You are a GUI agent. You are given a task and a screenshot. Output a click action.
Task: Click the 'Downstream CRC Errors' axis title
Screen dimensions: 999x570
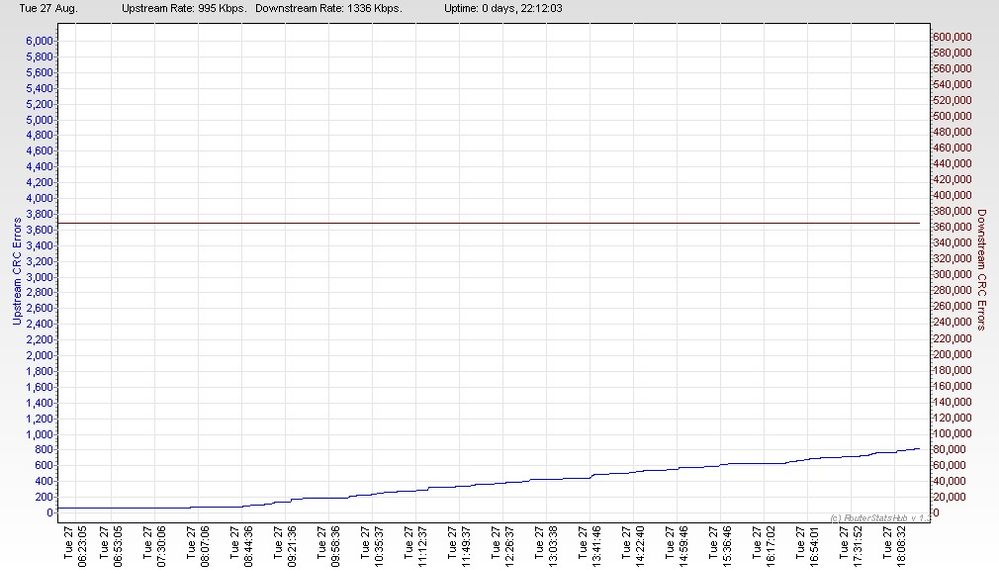coord(981,269)
